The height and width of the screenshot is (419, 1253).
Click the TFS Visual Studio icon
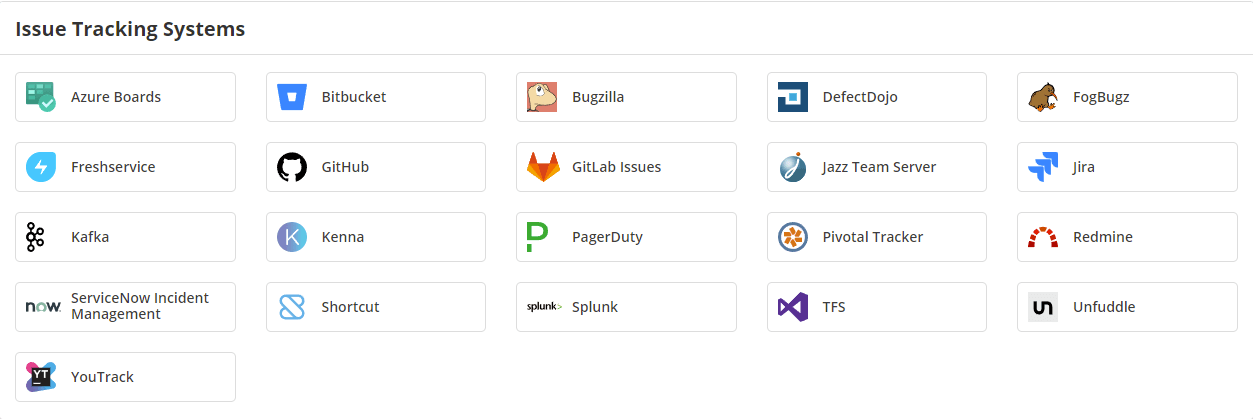click(x=793, y=307)
